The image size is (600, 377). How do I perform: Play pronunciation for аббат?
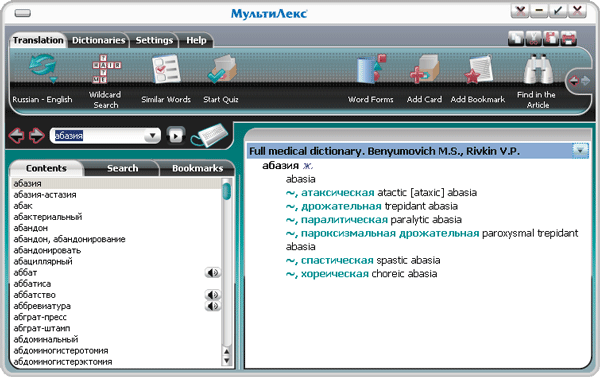point(212,273)
